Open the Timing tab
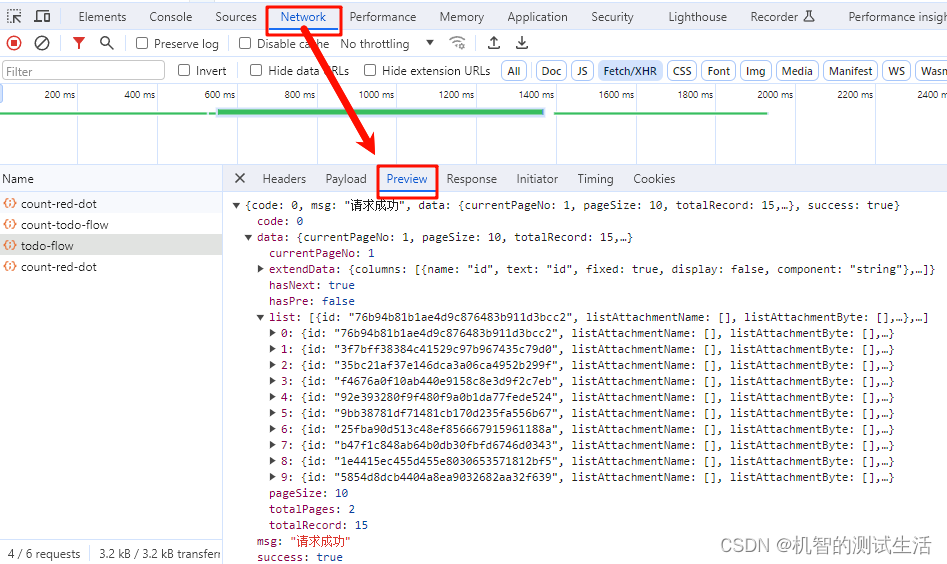 click(x=595, y=179)
